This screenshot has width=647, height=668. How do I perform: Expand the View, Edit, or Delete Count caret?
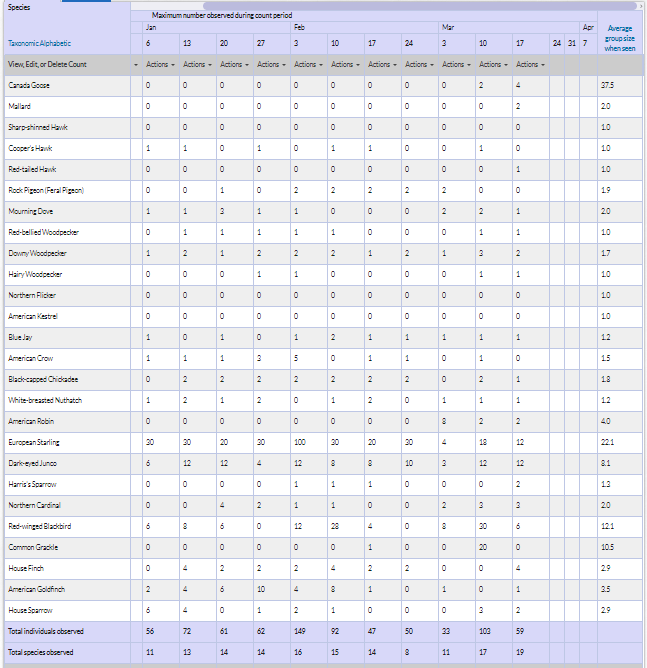[136, 65]
